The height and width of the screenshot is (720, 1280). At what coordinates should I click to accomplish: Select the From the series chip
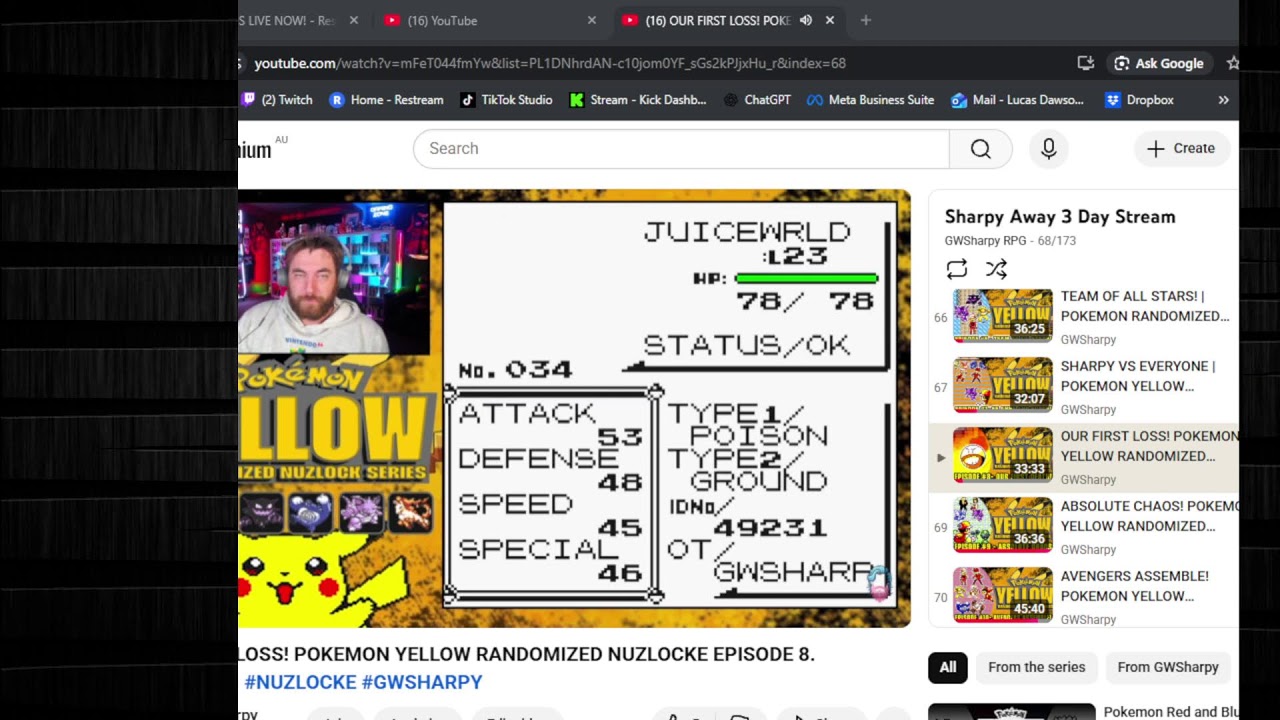1036,667
